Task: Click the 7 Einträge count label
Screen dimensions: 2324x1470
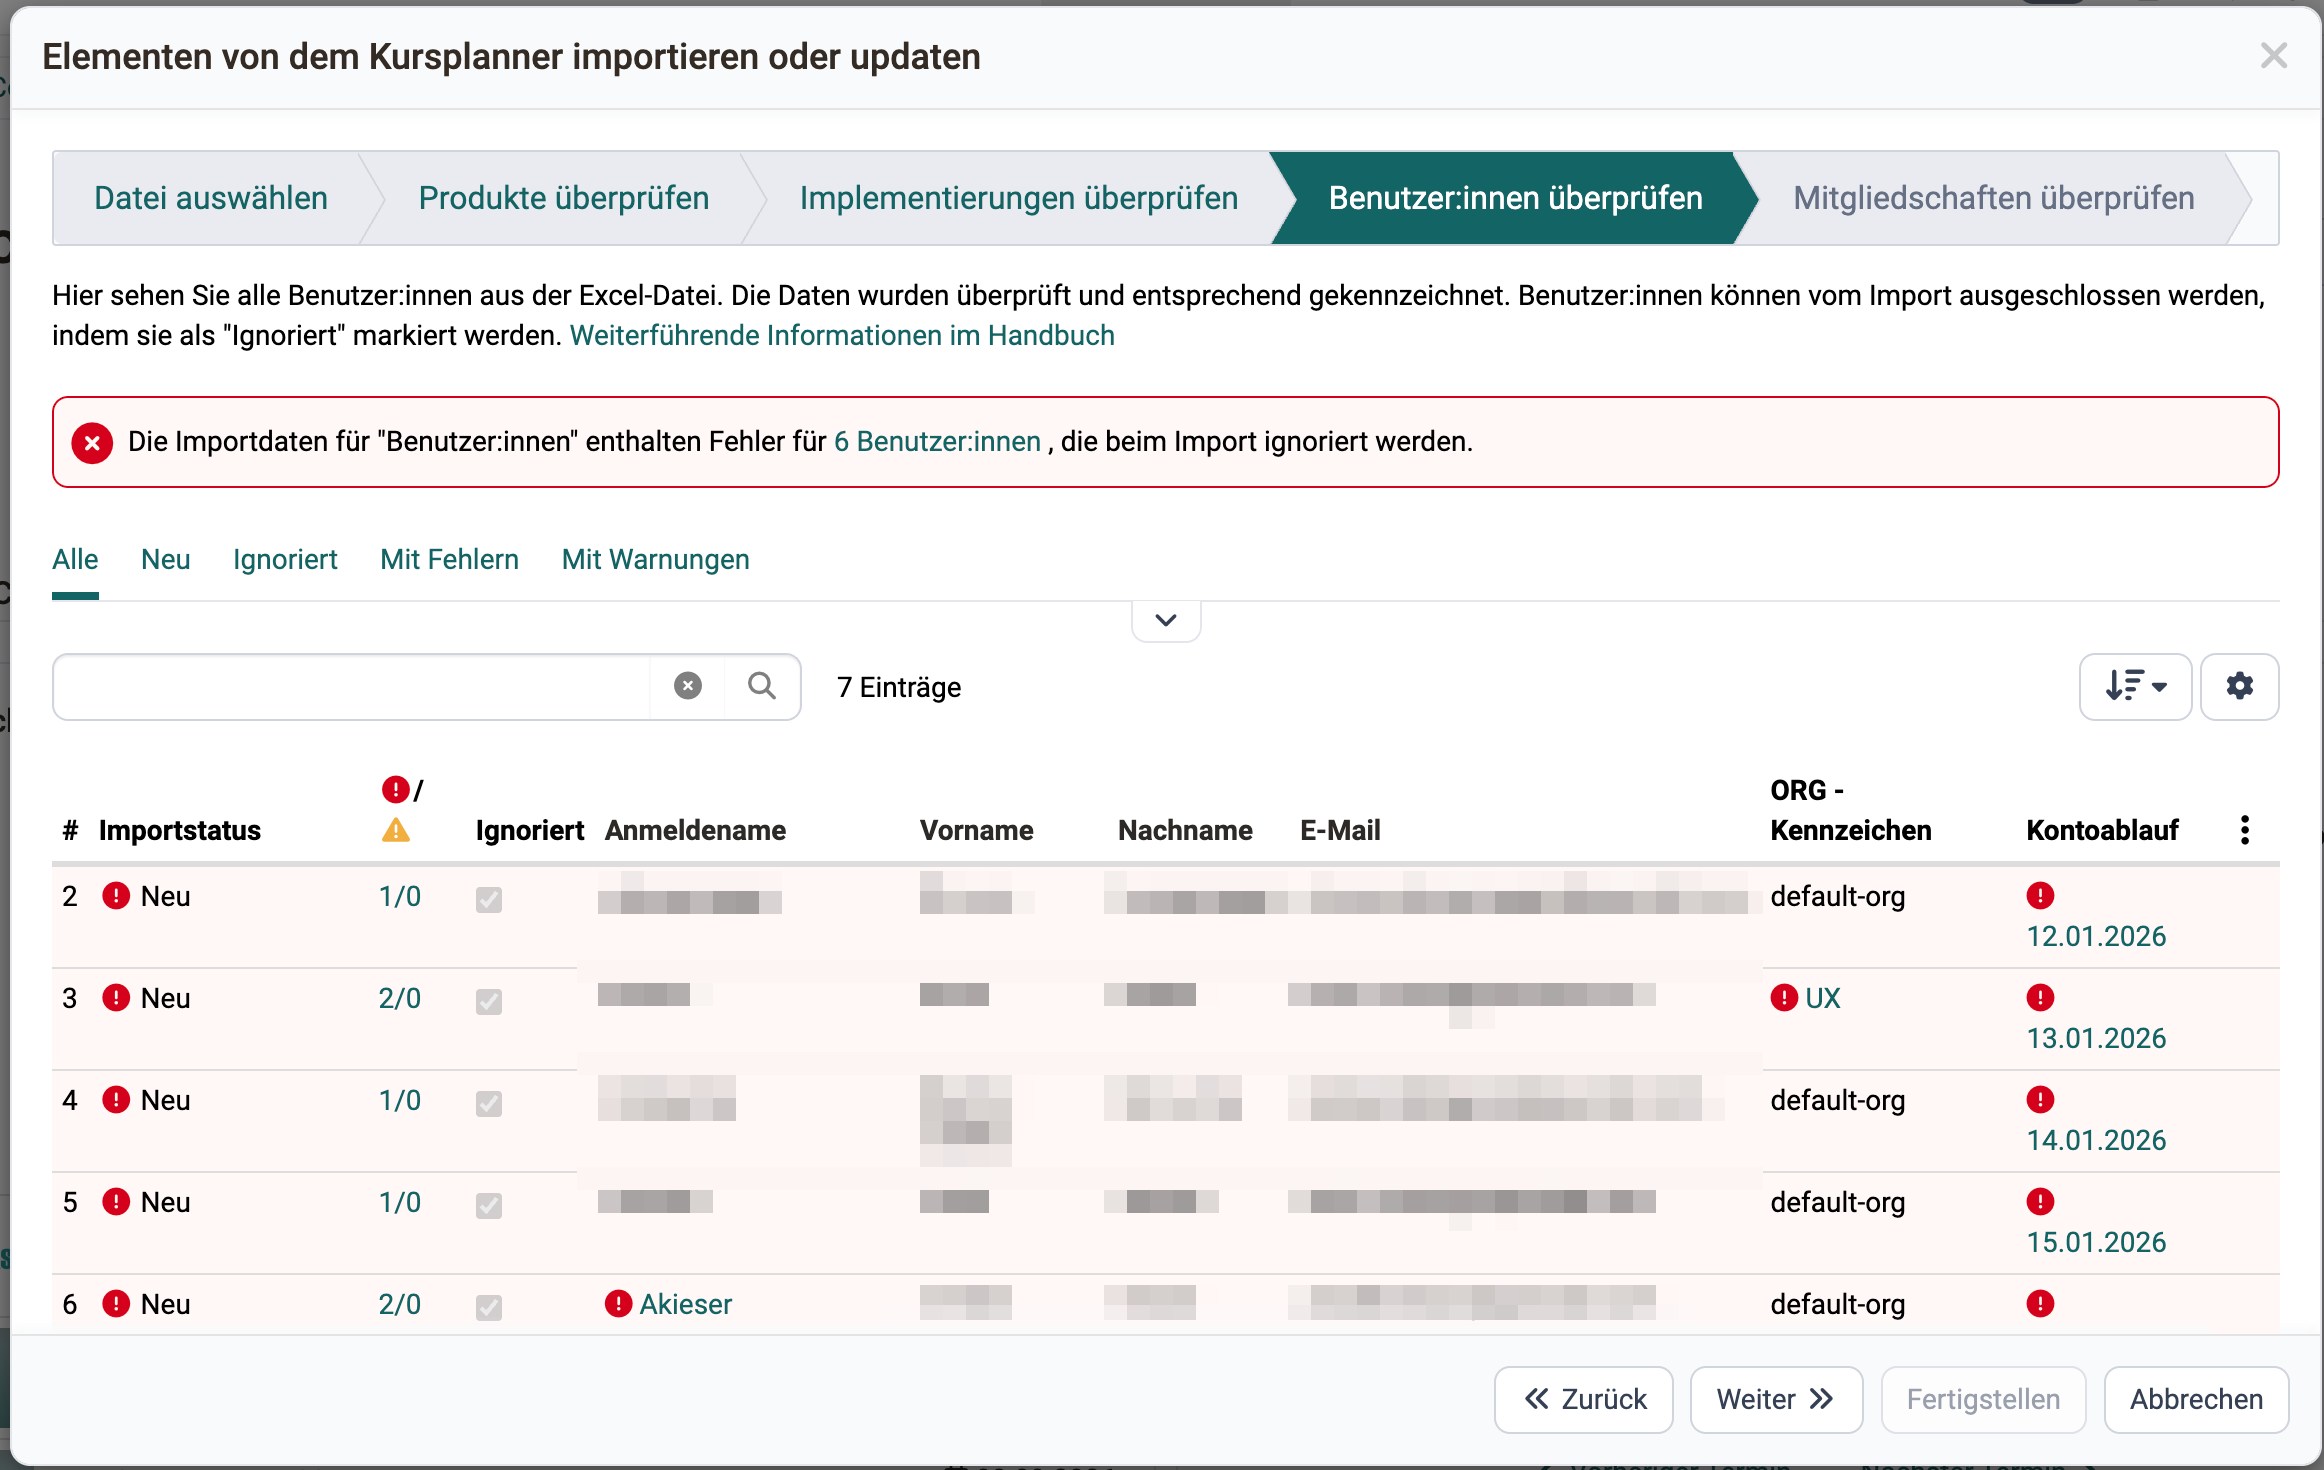Action: pyautogui.click(x=899, y=687)
